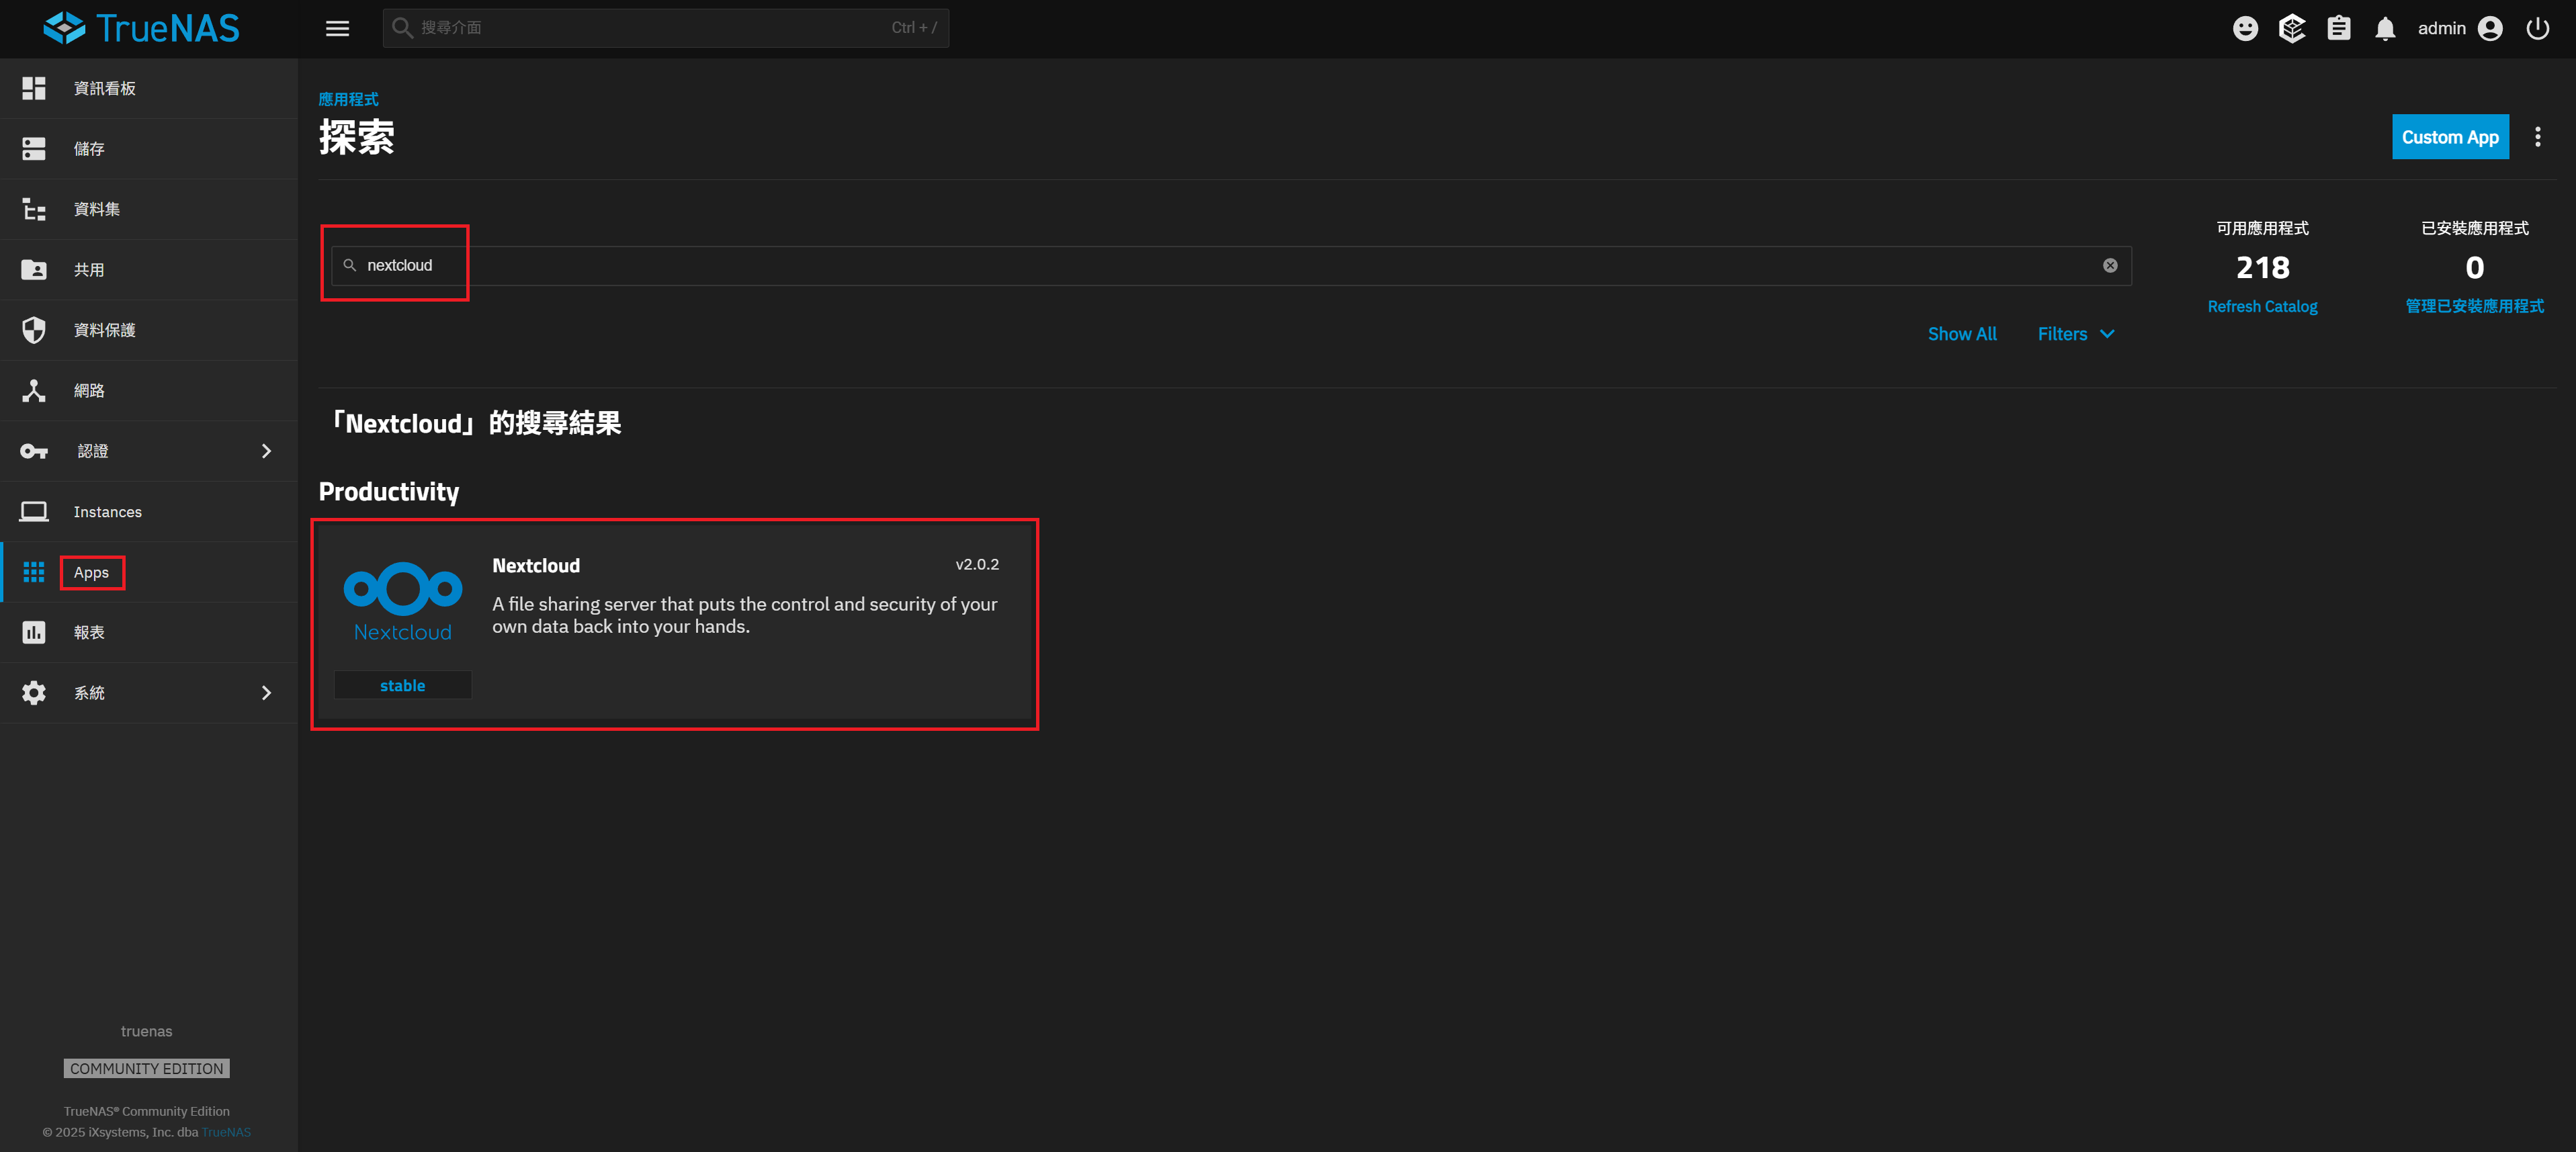The height and width of the screenshot is (1152, 2576).
Task: Open Instances menu item
Action: [107, 511]
